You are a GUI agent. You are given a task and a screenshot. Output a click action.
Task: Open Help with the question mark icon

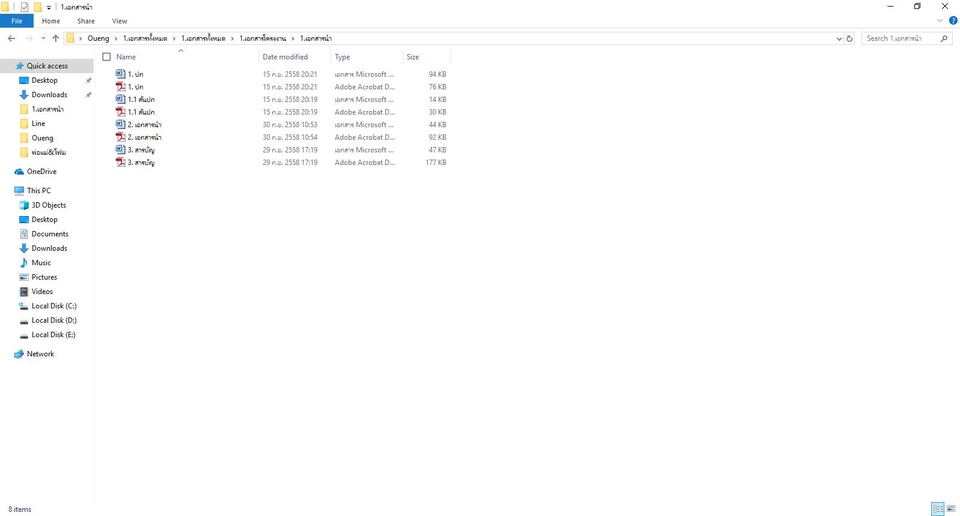pyautogui.click(x=953, y=21)
